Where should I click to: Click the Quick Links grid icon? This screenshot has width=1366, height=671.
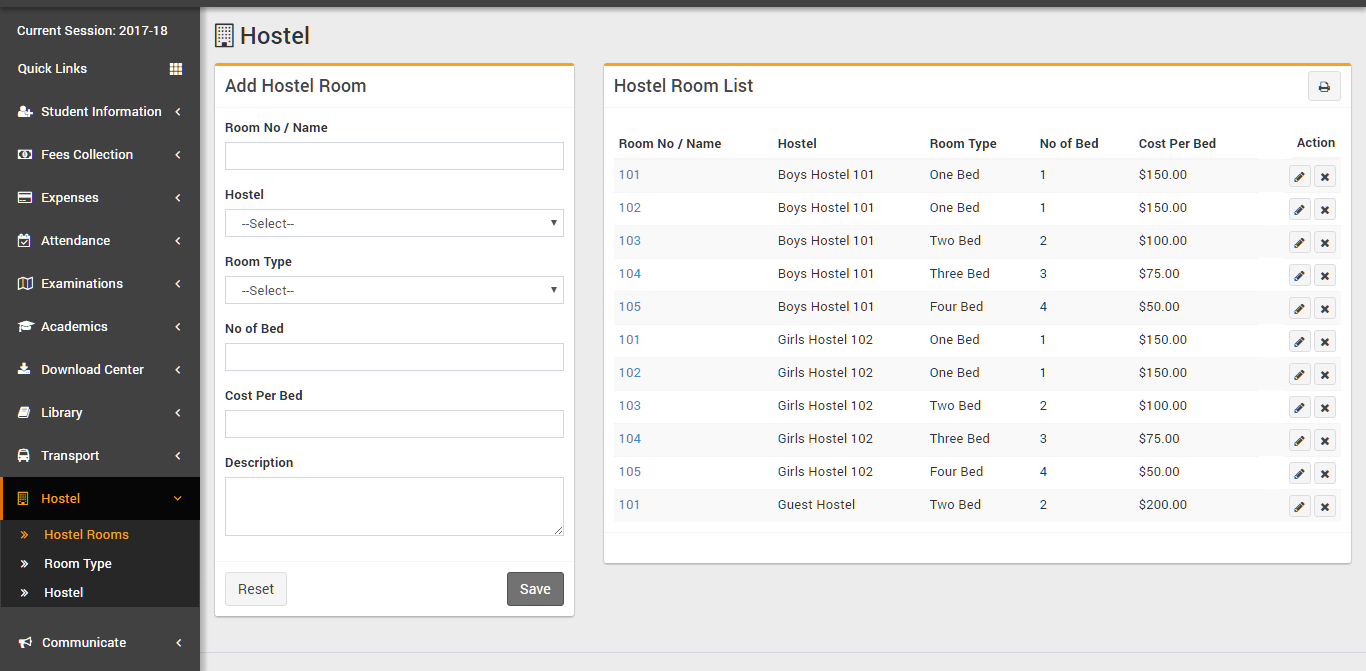176,69
